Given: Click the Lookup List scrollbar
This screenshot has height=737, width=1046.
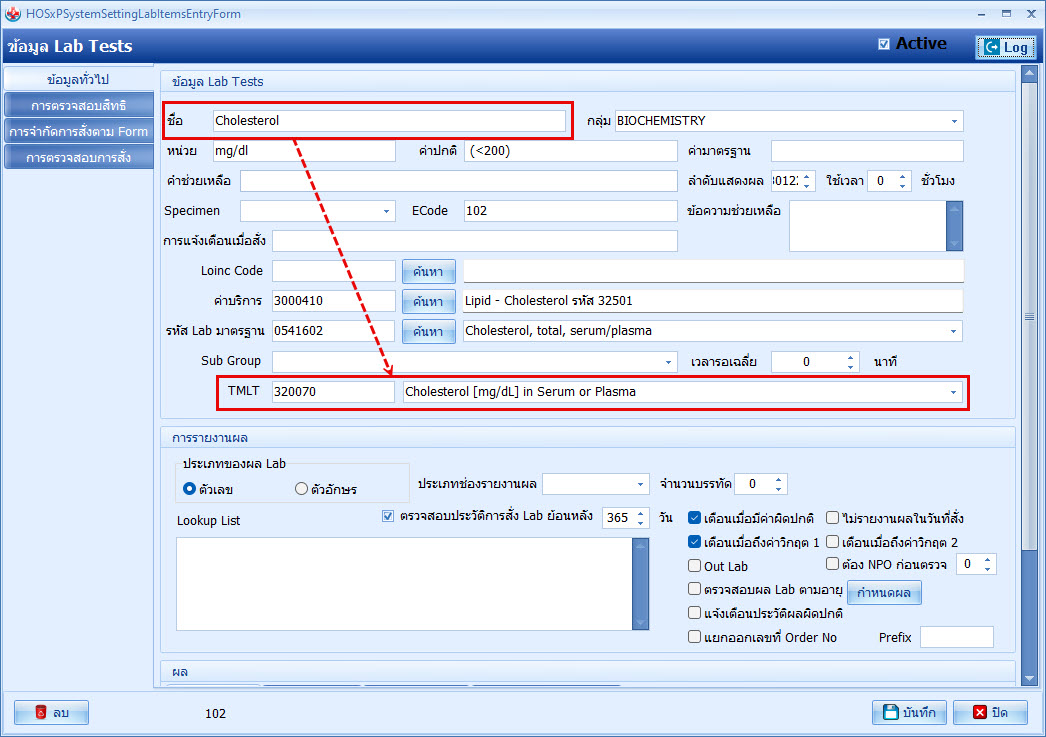Looking at the screenshot, I should click(x=640, y=584).
